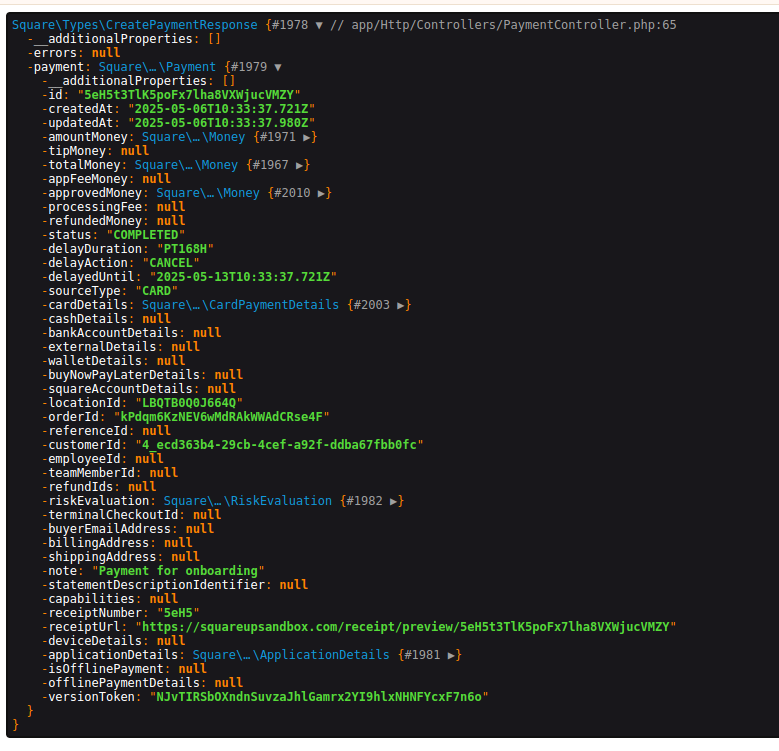Select the payment id value string
Viewport: 779px width, 751px height.
pos(189,95)
